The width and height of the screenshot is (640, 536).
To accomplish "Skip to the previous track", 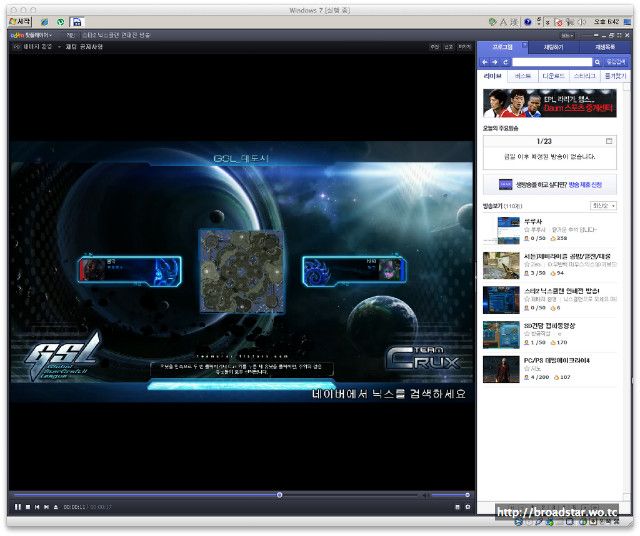I will tap(37, 507).
